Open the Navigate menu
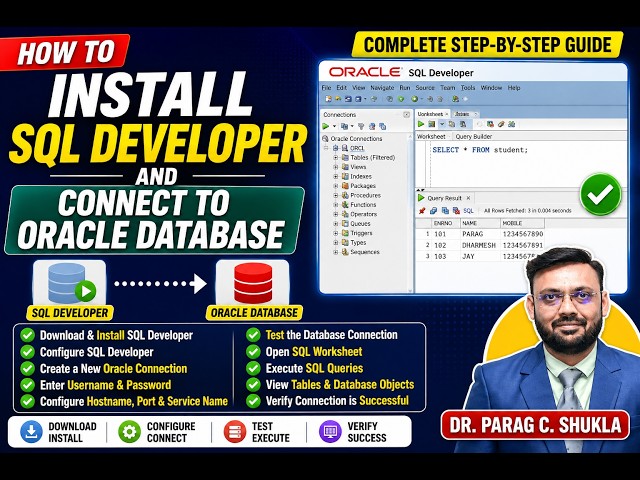This screenshot has height=480, width=640. (x=382, y=88)
